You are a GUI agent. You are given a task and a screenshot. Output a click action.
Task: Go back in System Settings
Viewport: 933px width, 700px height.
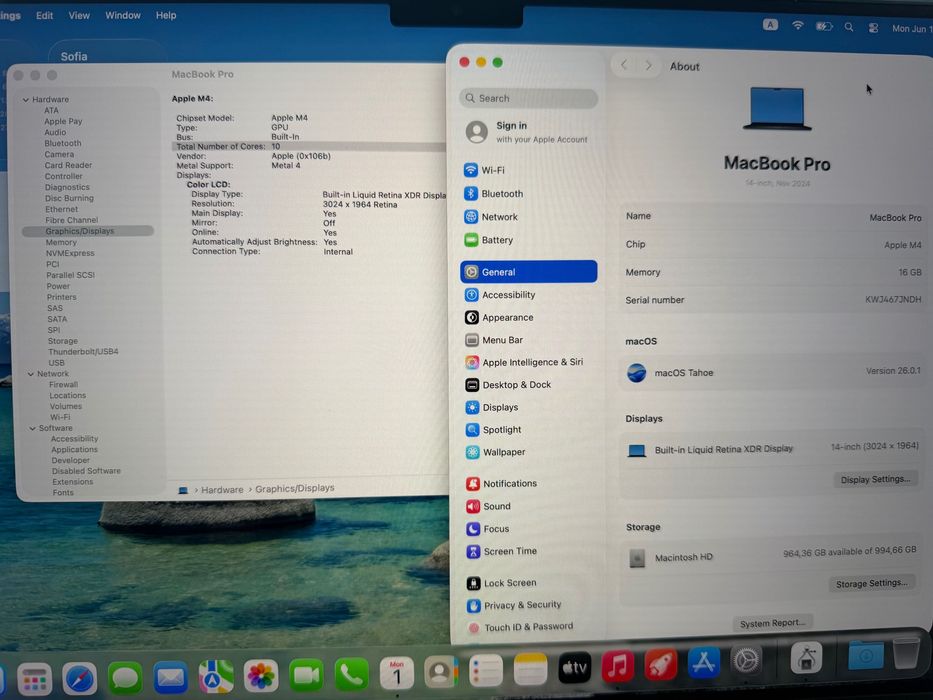click(624, 65)
